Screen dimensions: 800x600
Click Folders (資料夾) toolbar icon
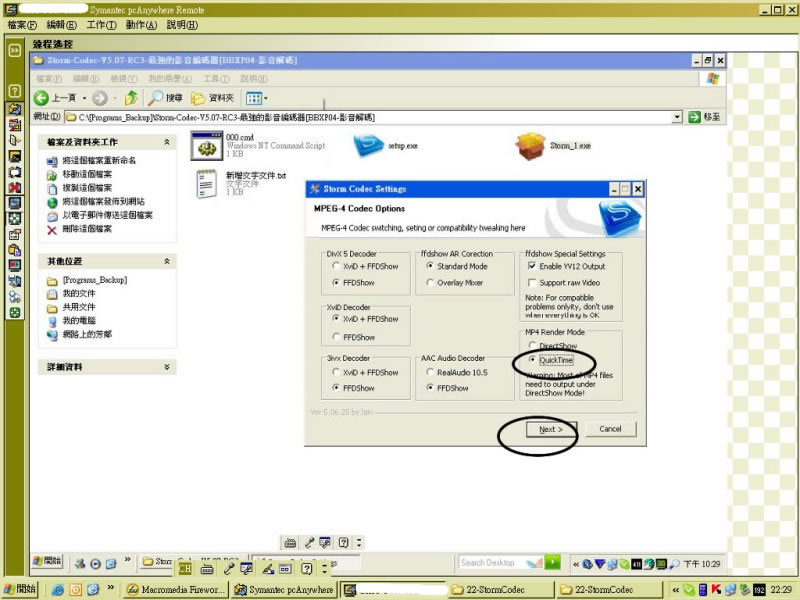[212, 98]
